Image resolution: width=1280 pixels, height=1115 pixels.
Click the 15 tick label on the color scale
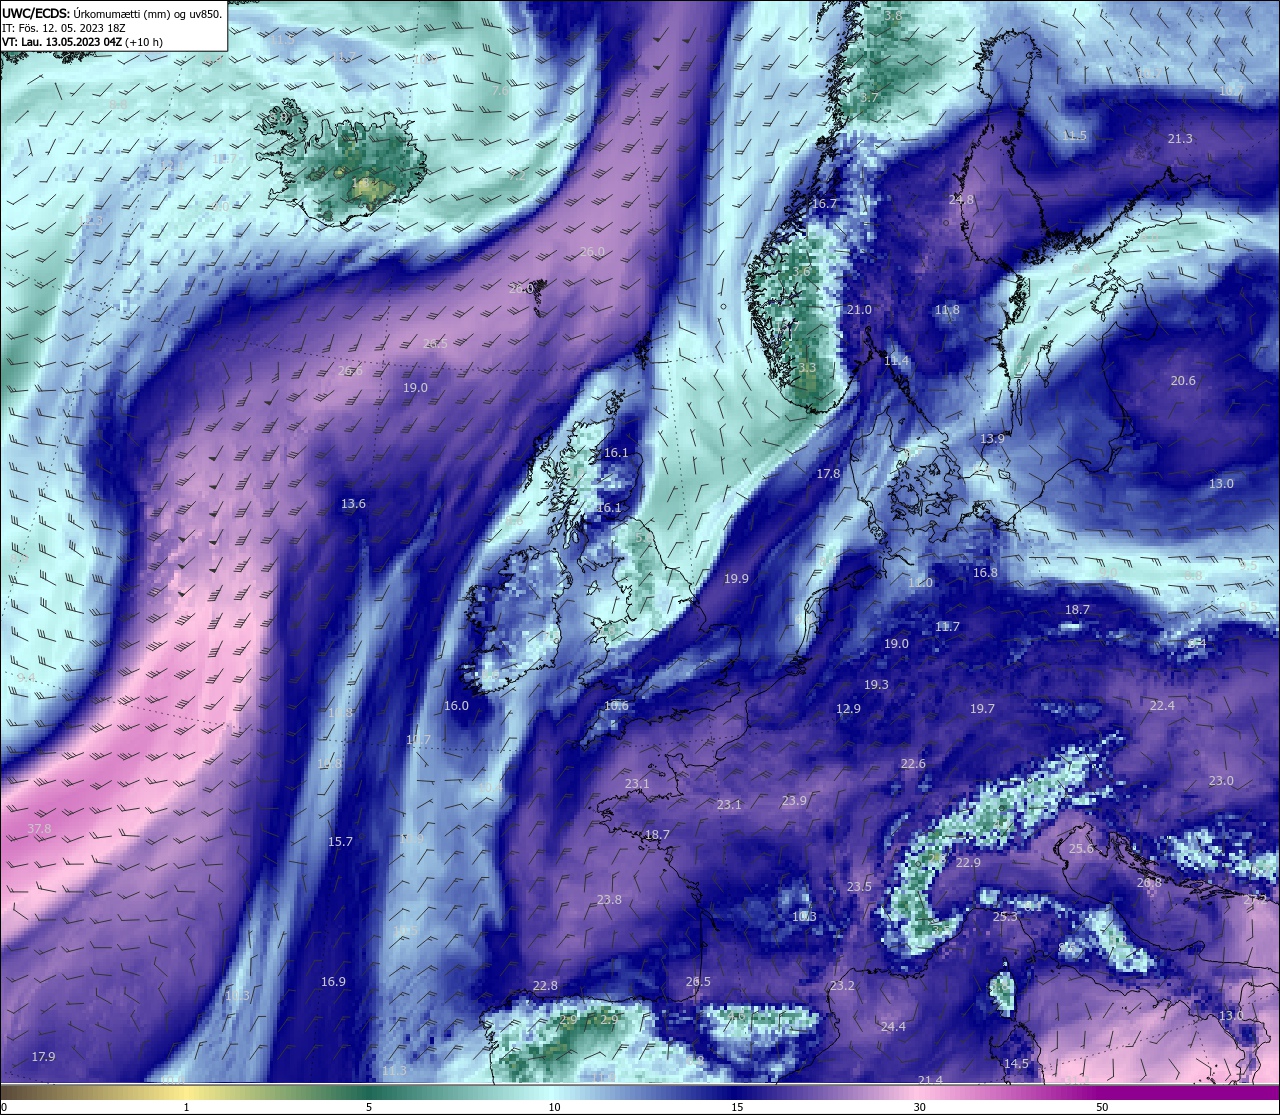click(737, 1107)
